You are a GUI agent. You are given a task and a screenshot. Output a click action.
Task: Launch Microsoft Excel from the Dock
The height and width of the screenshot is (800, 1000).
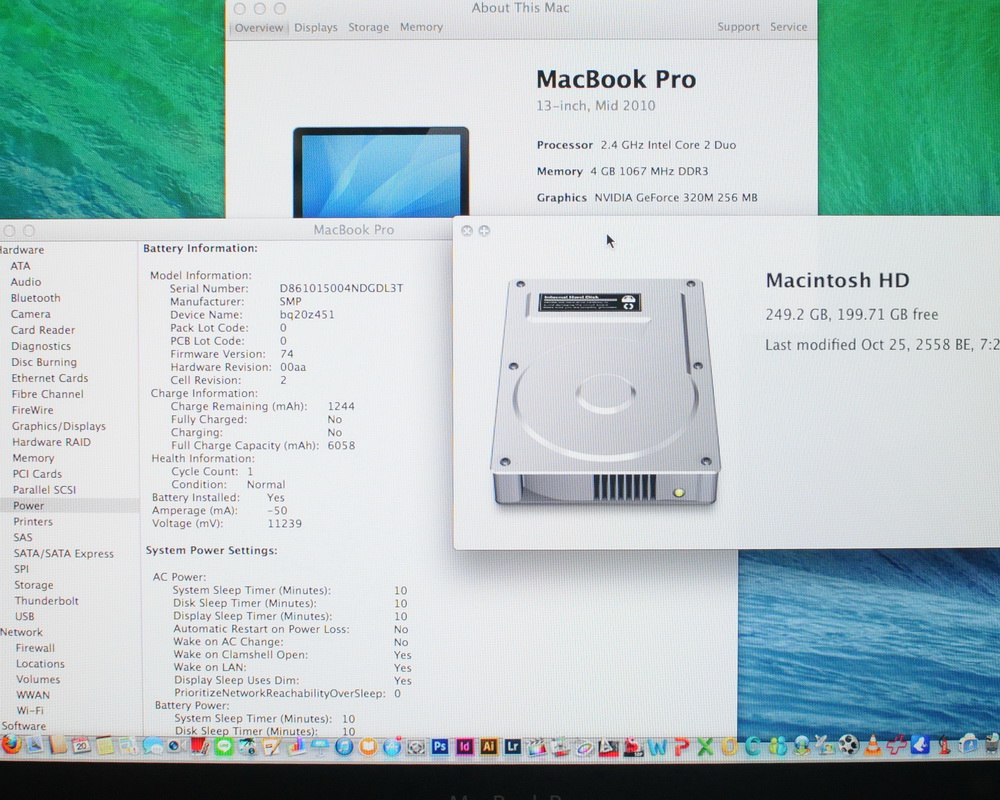(705, 746)
